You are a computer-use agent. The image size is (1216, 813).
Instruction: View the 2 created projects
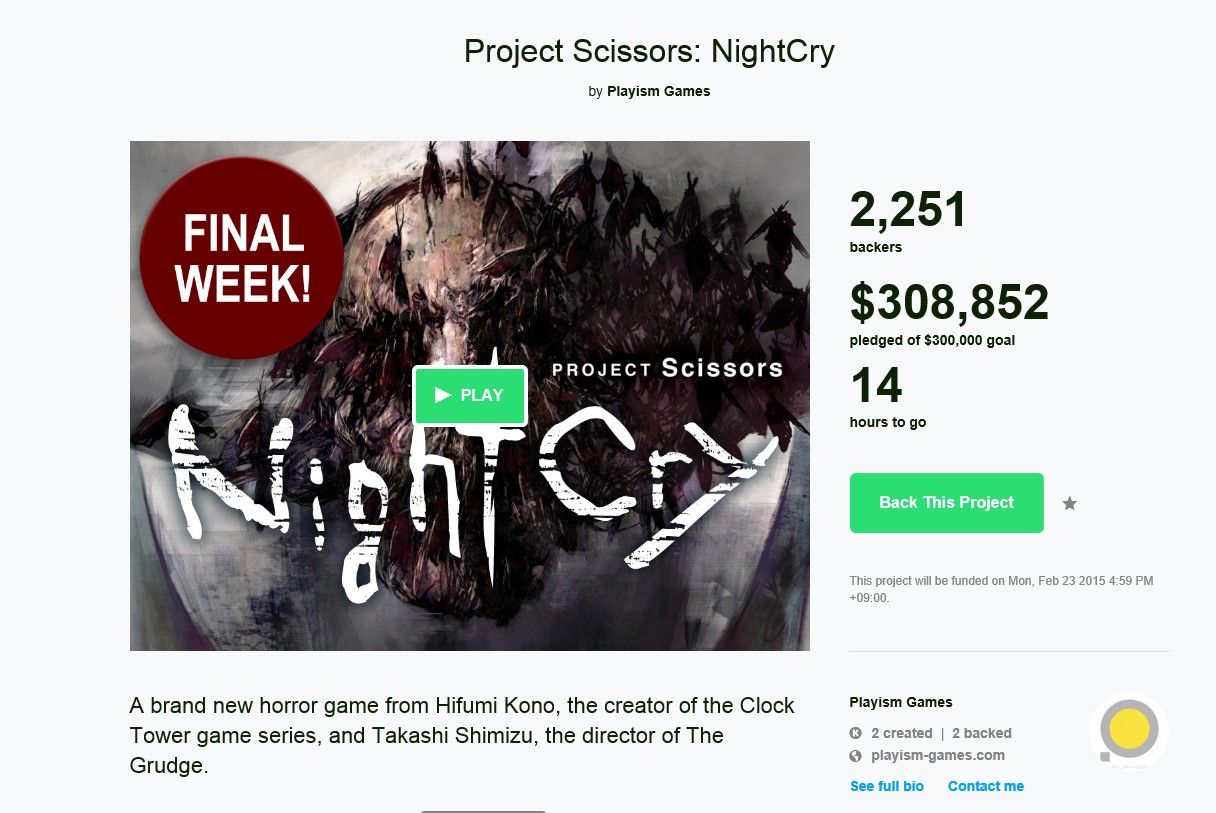click(x=901, y=733)
